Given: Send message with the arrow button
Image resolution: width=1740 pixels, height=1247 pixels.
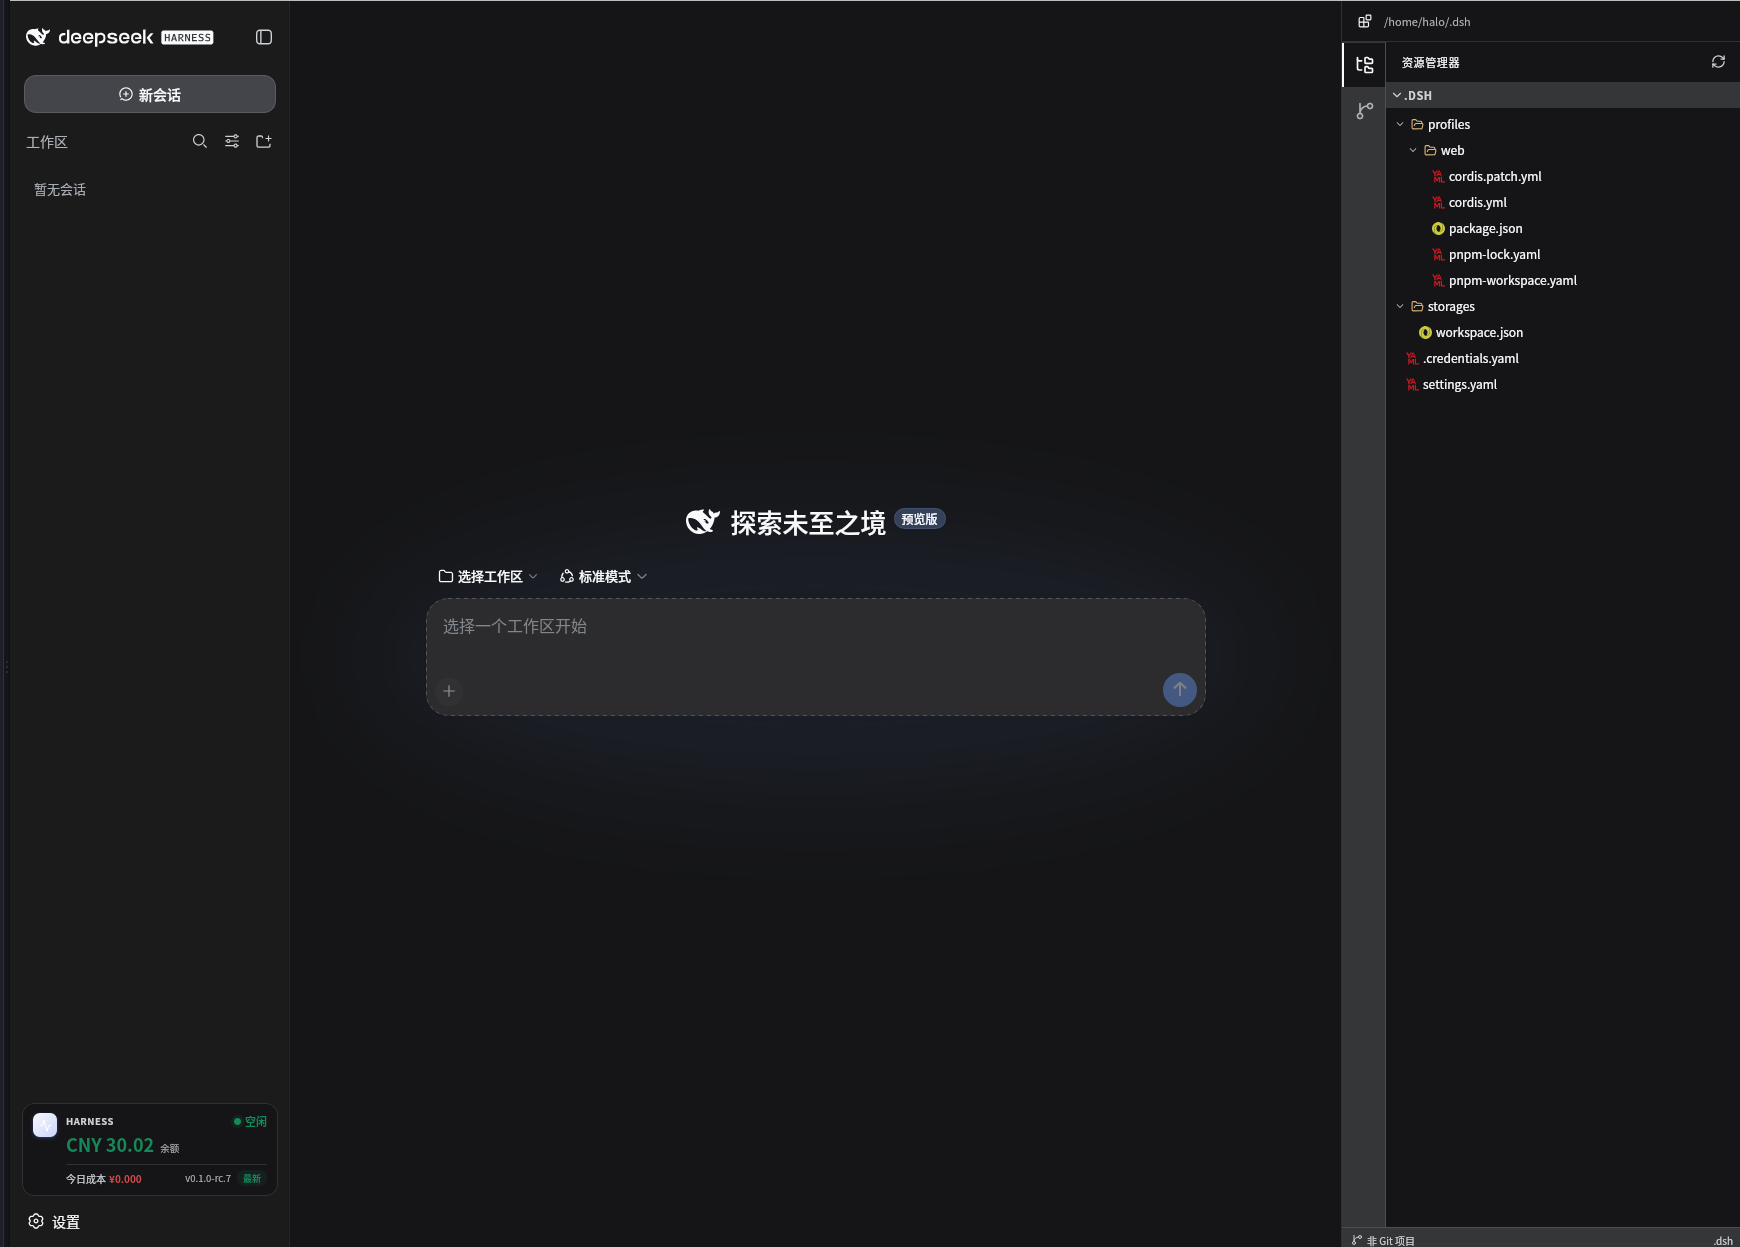Looking at the screenshot, I should point(1180,689).
